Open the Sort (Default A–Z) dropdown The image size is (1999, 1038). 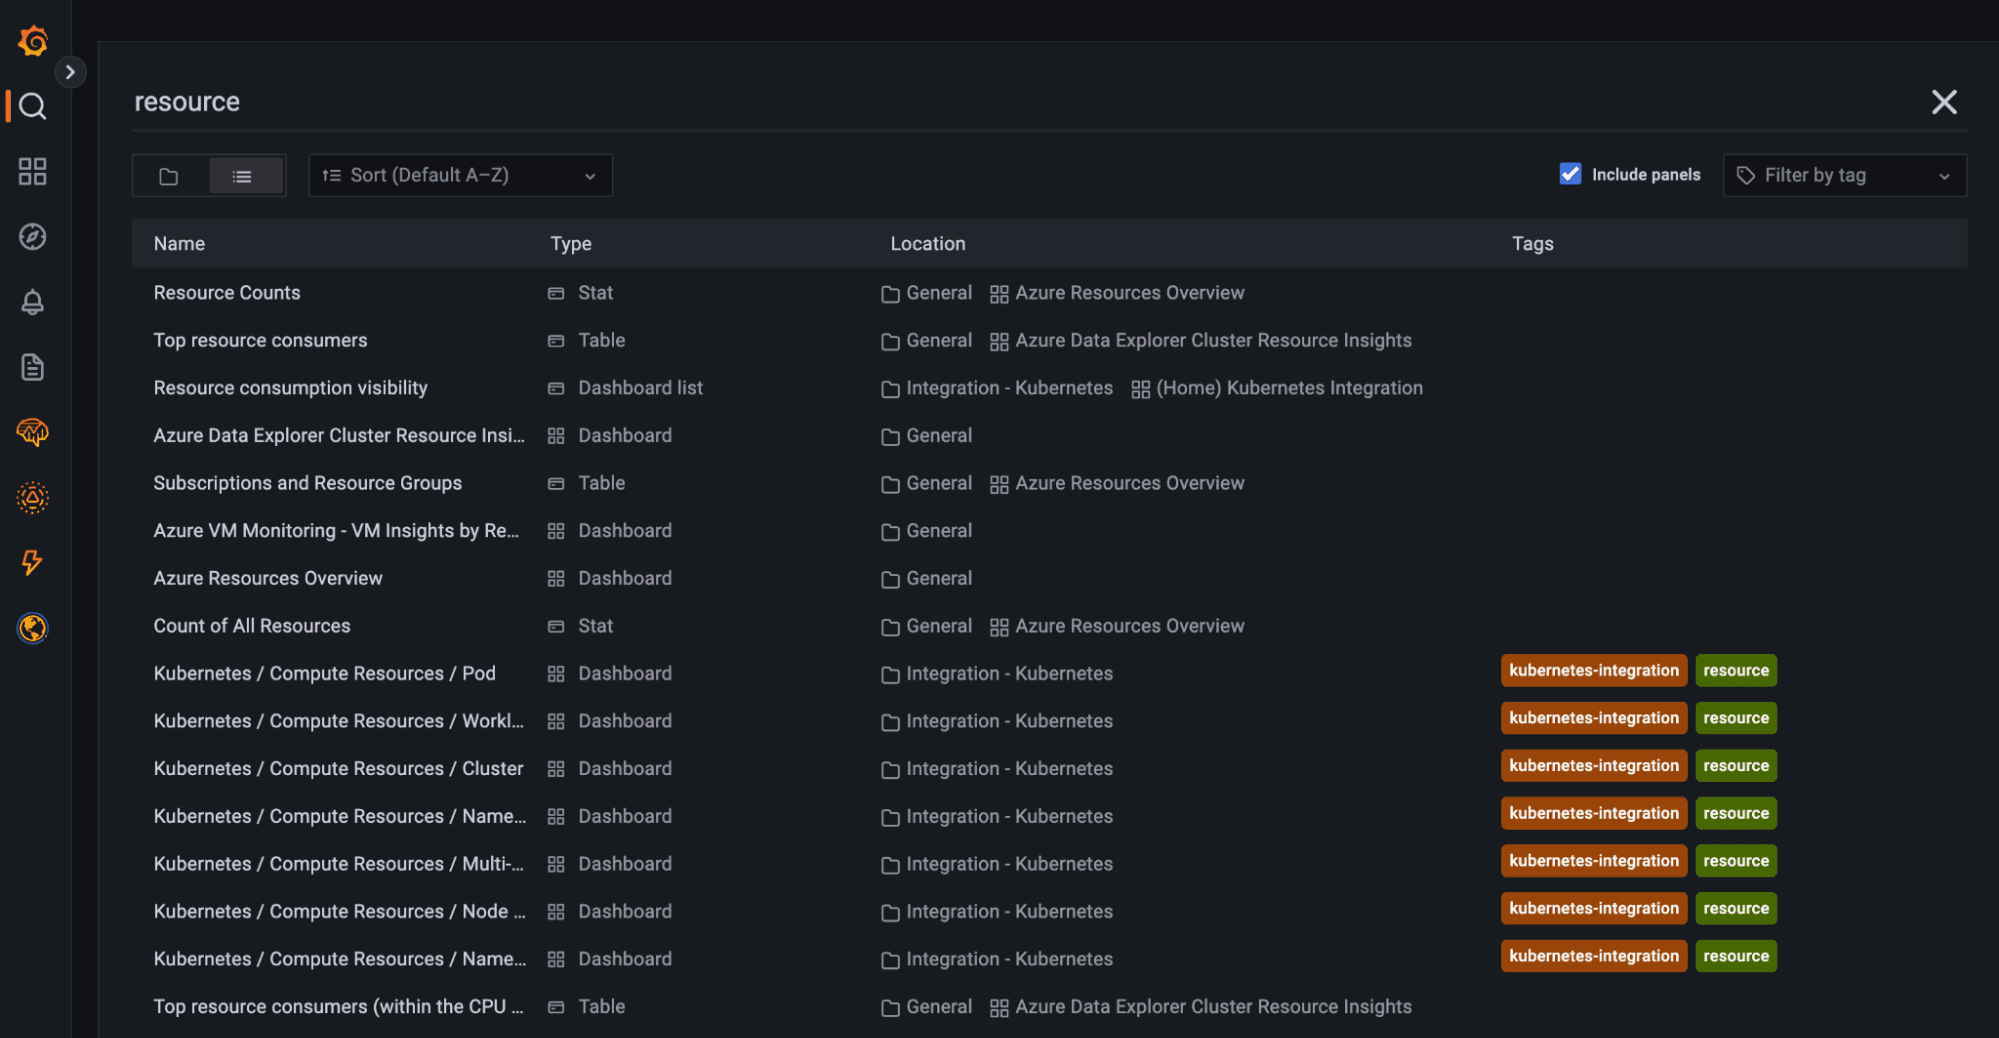tap(460, 176)
